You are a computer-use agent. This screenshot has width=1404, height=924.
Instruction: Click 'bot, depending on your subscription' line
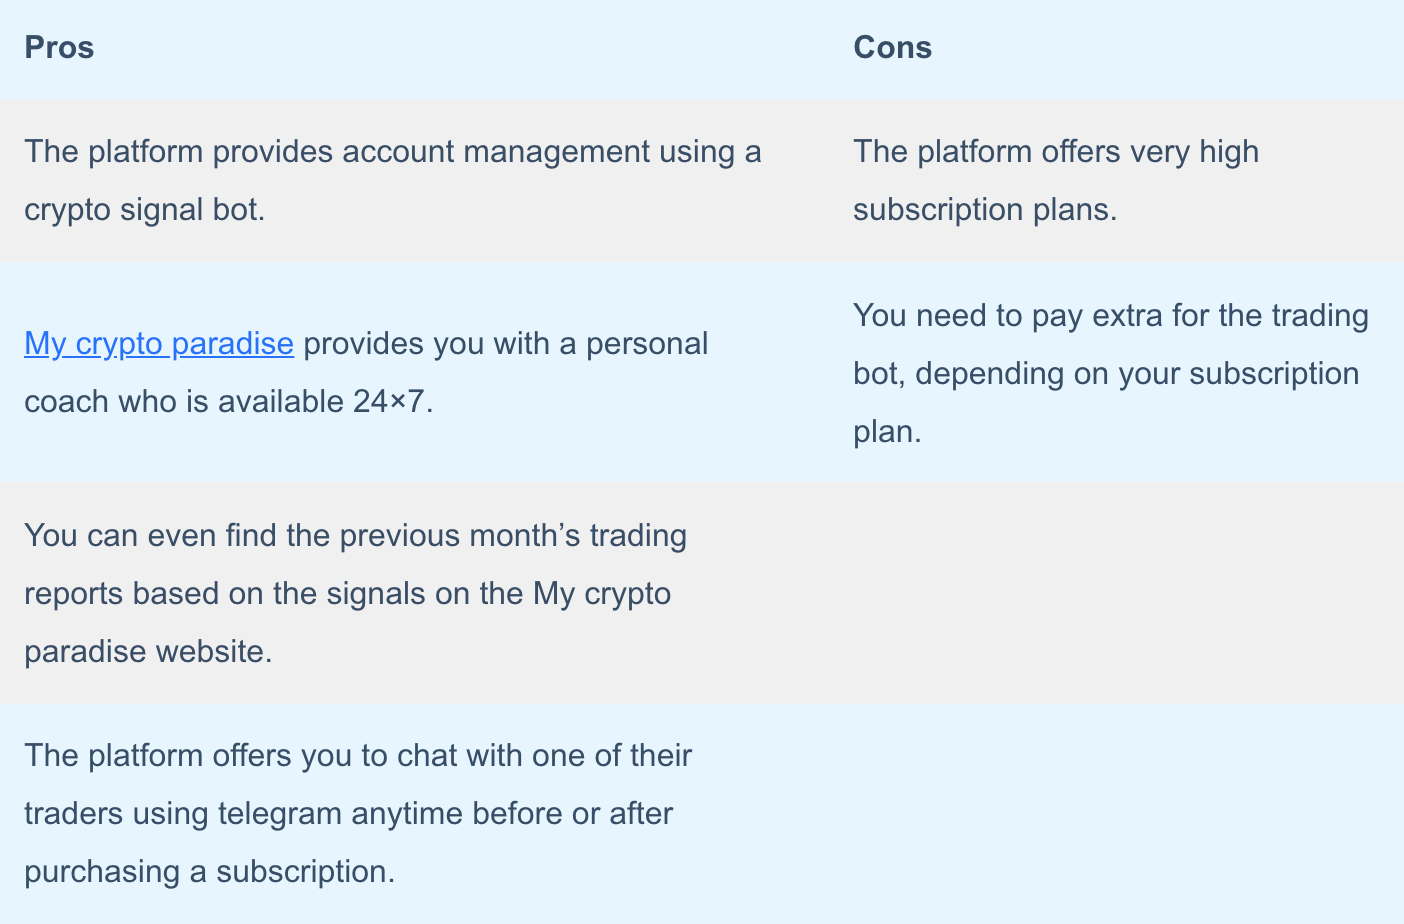coord(1106,374)
